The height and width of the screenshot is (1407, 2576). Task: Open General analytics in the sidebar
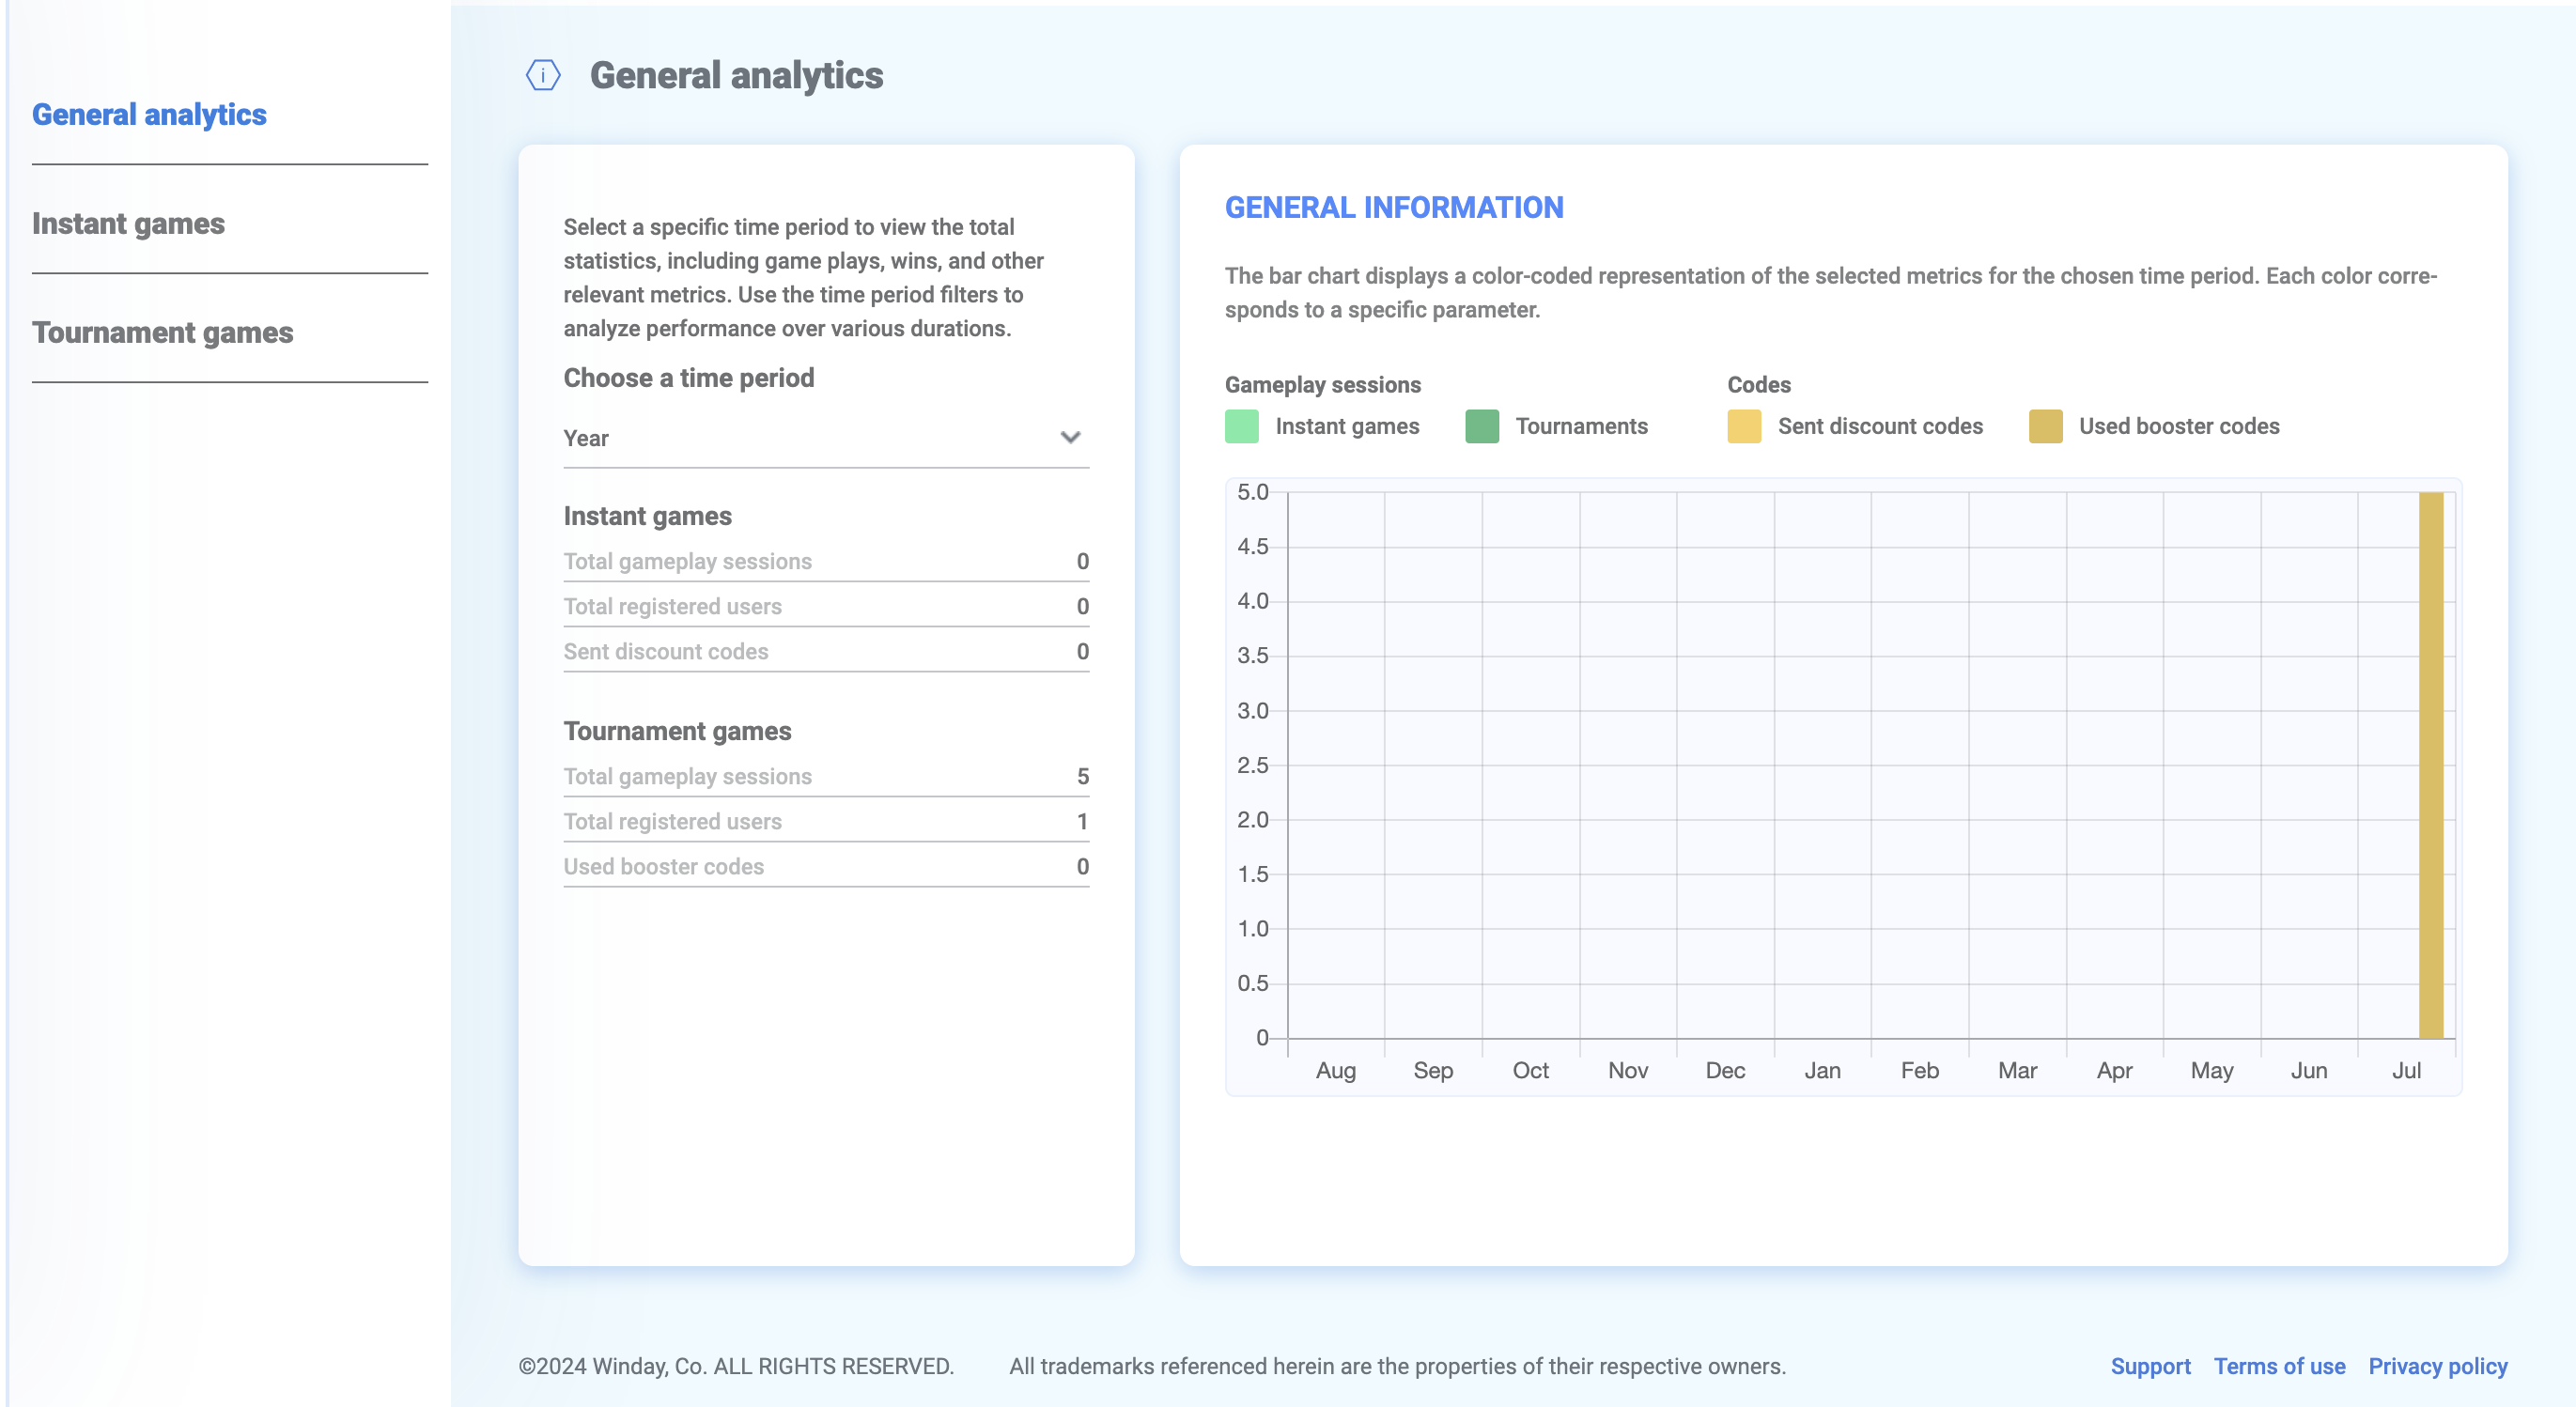point(149,115)
